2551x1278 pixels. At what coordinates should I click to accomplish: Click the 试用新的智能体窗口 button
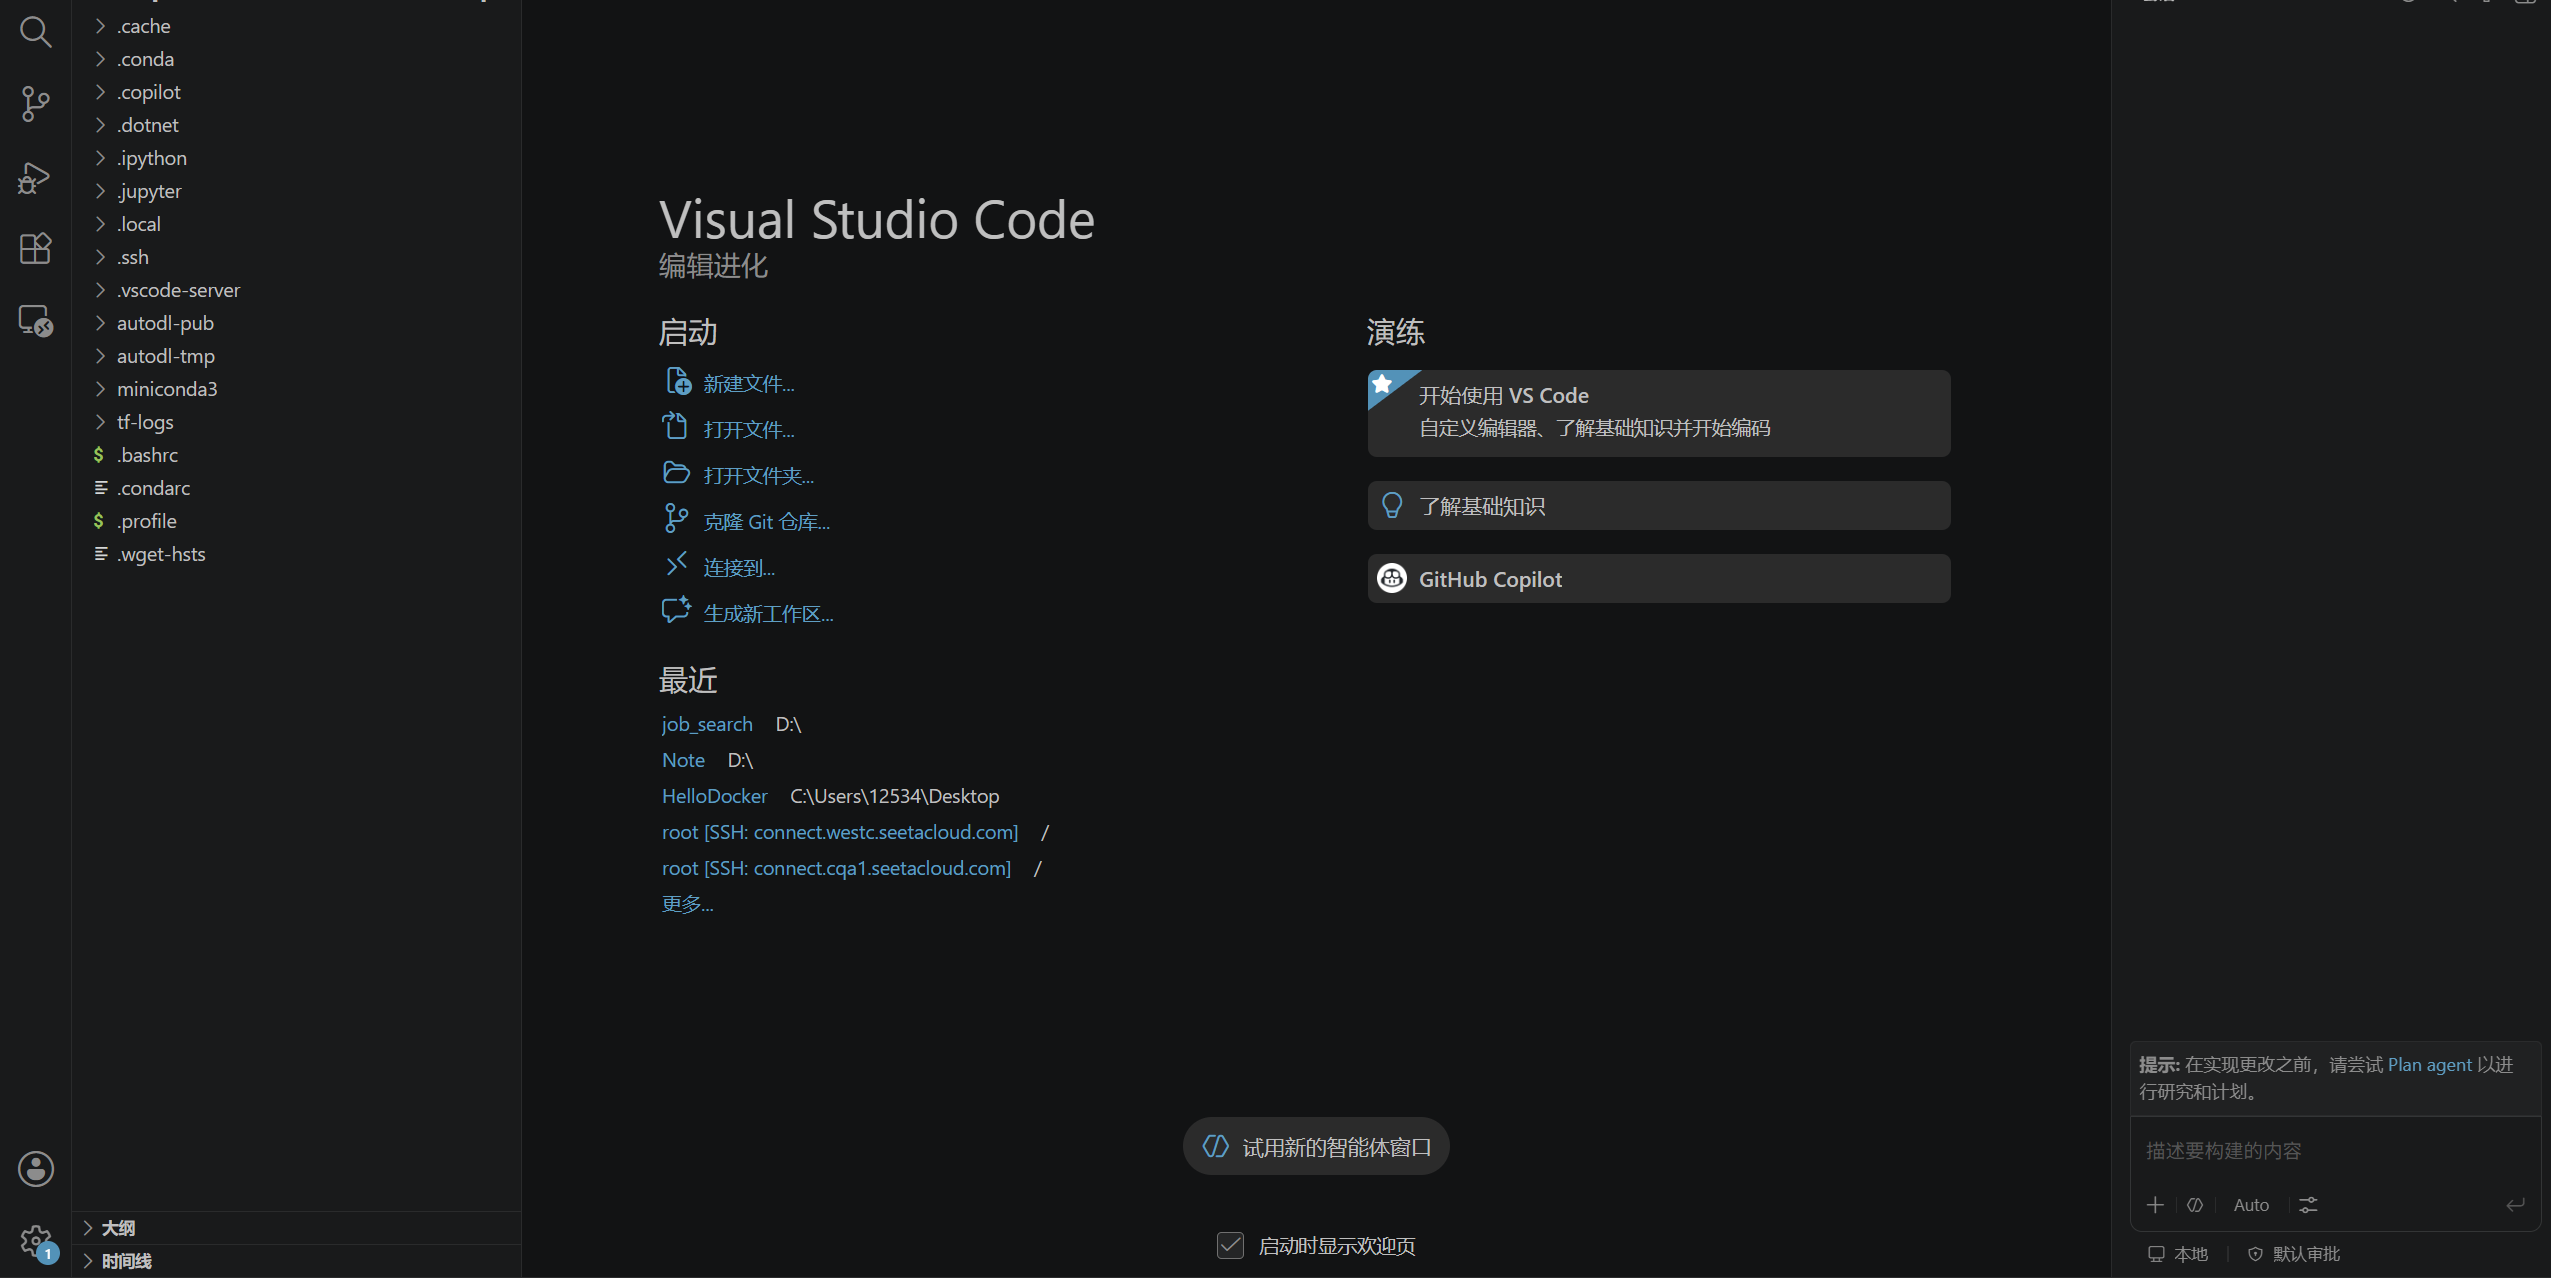pyautogui.click(x=1316, y=1146)
